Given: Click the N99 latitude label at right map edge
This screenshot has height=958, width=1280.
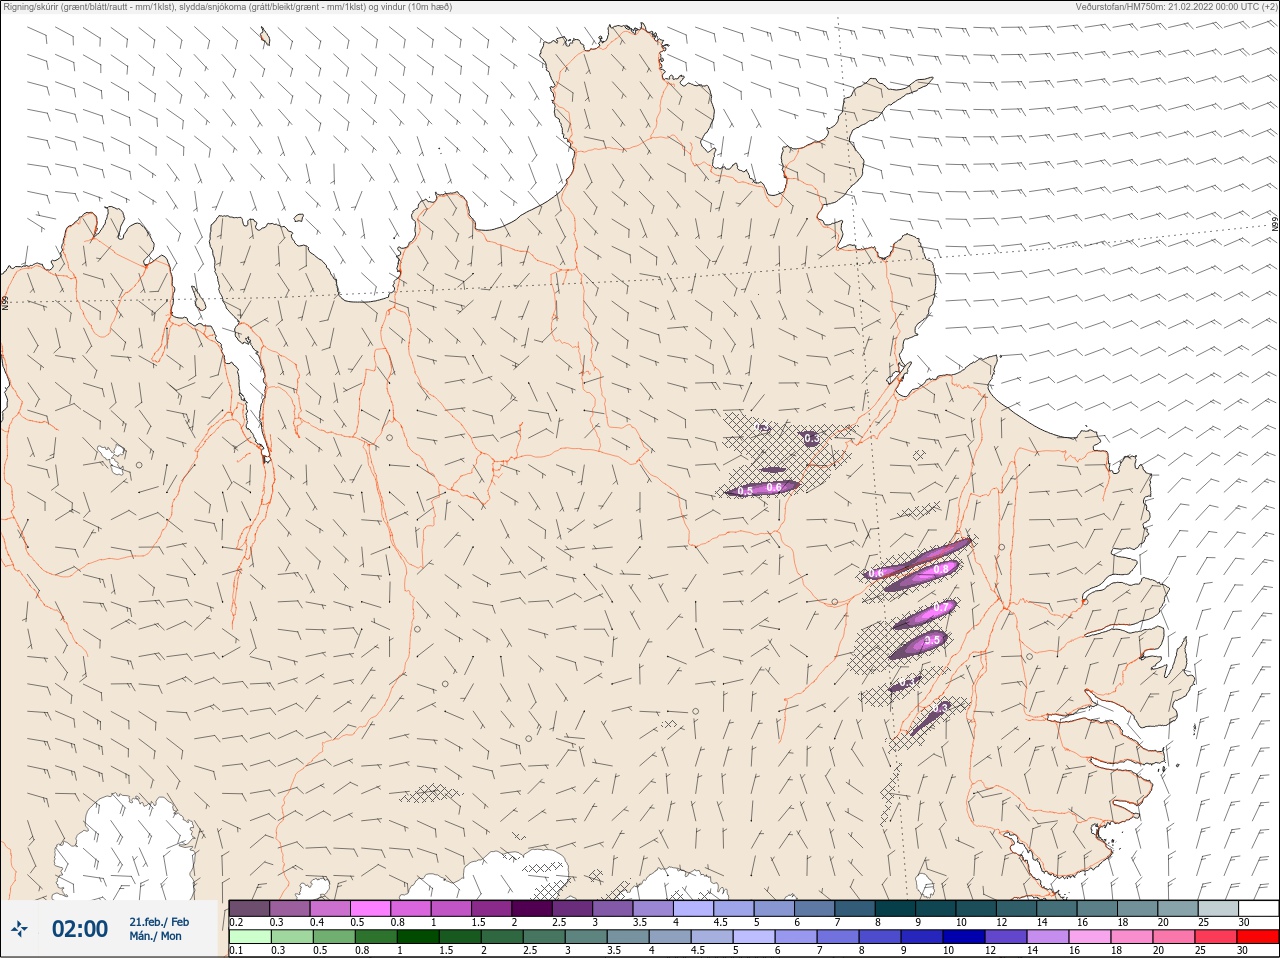Looking at the screenshot, I should (x=1275, y=225).
